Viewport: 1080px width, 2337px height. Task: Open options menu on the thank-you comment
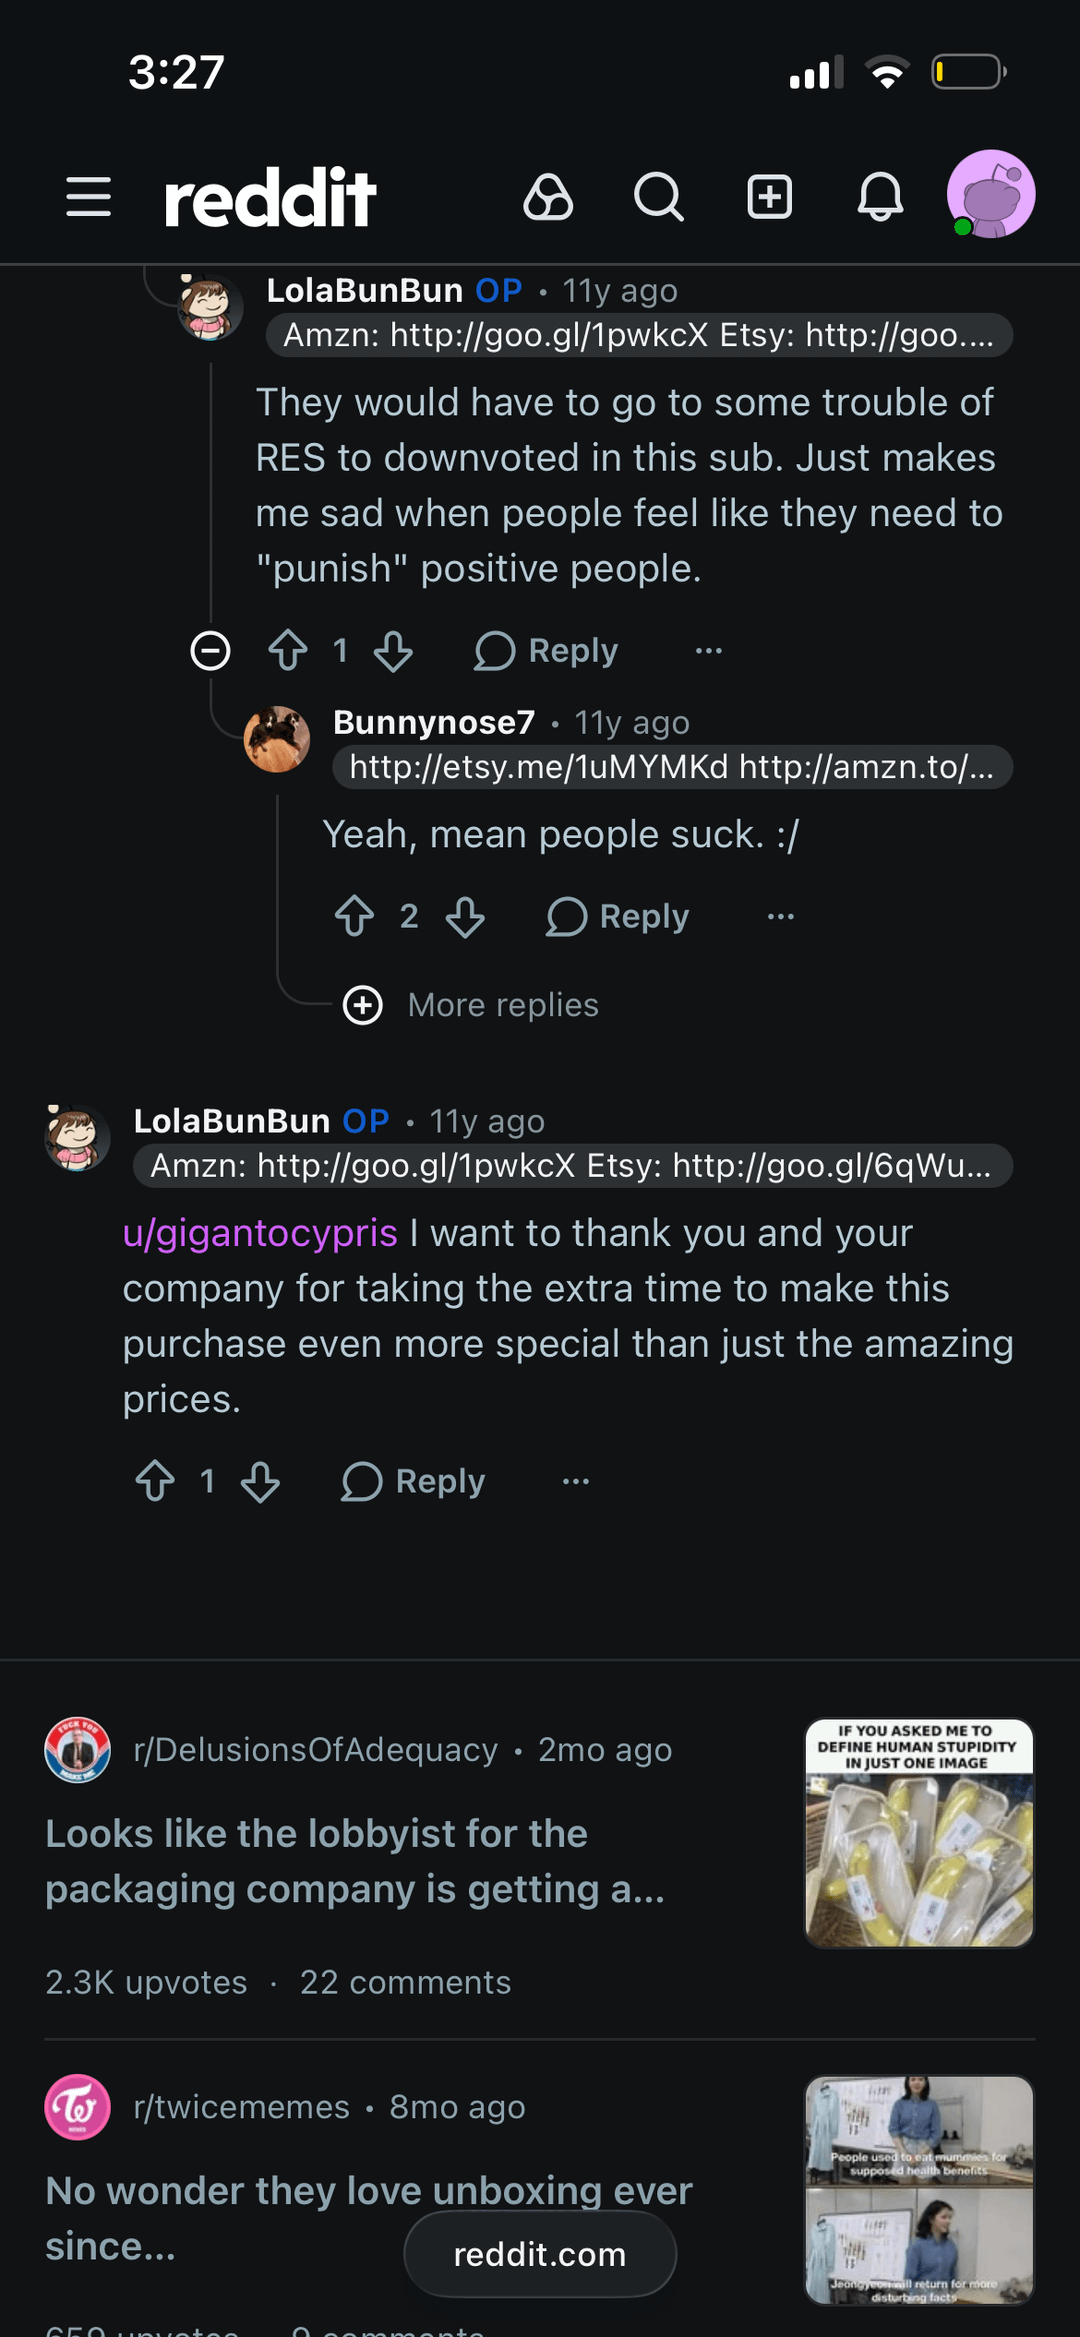(576, 1481)
